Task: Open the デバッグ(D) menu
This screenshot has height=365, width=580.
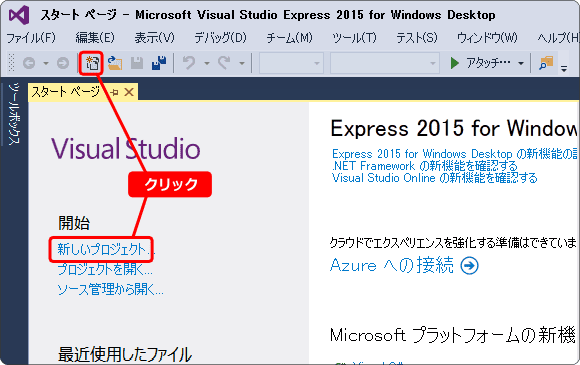Action: tap(220, 37)
